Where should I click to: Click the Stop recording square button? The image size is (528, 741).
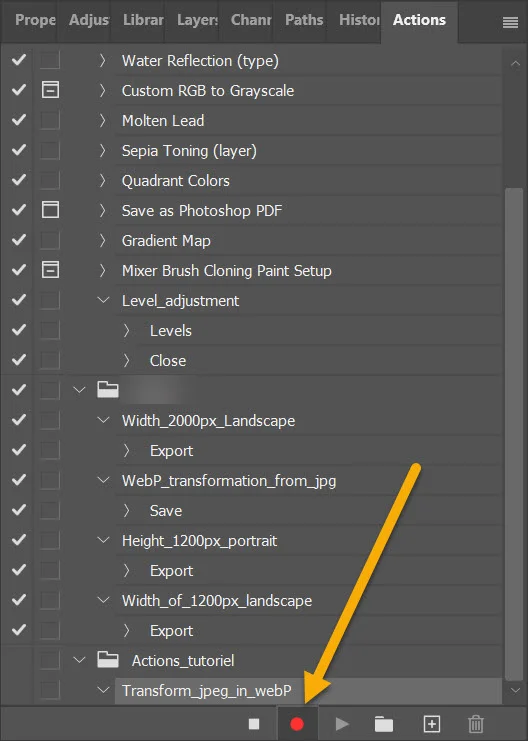254,724
